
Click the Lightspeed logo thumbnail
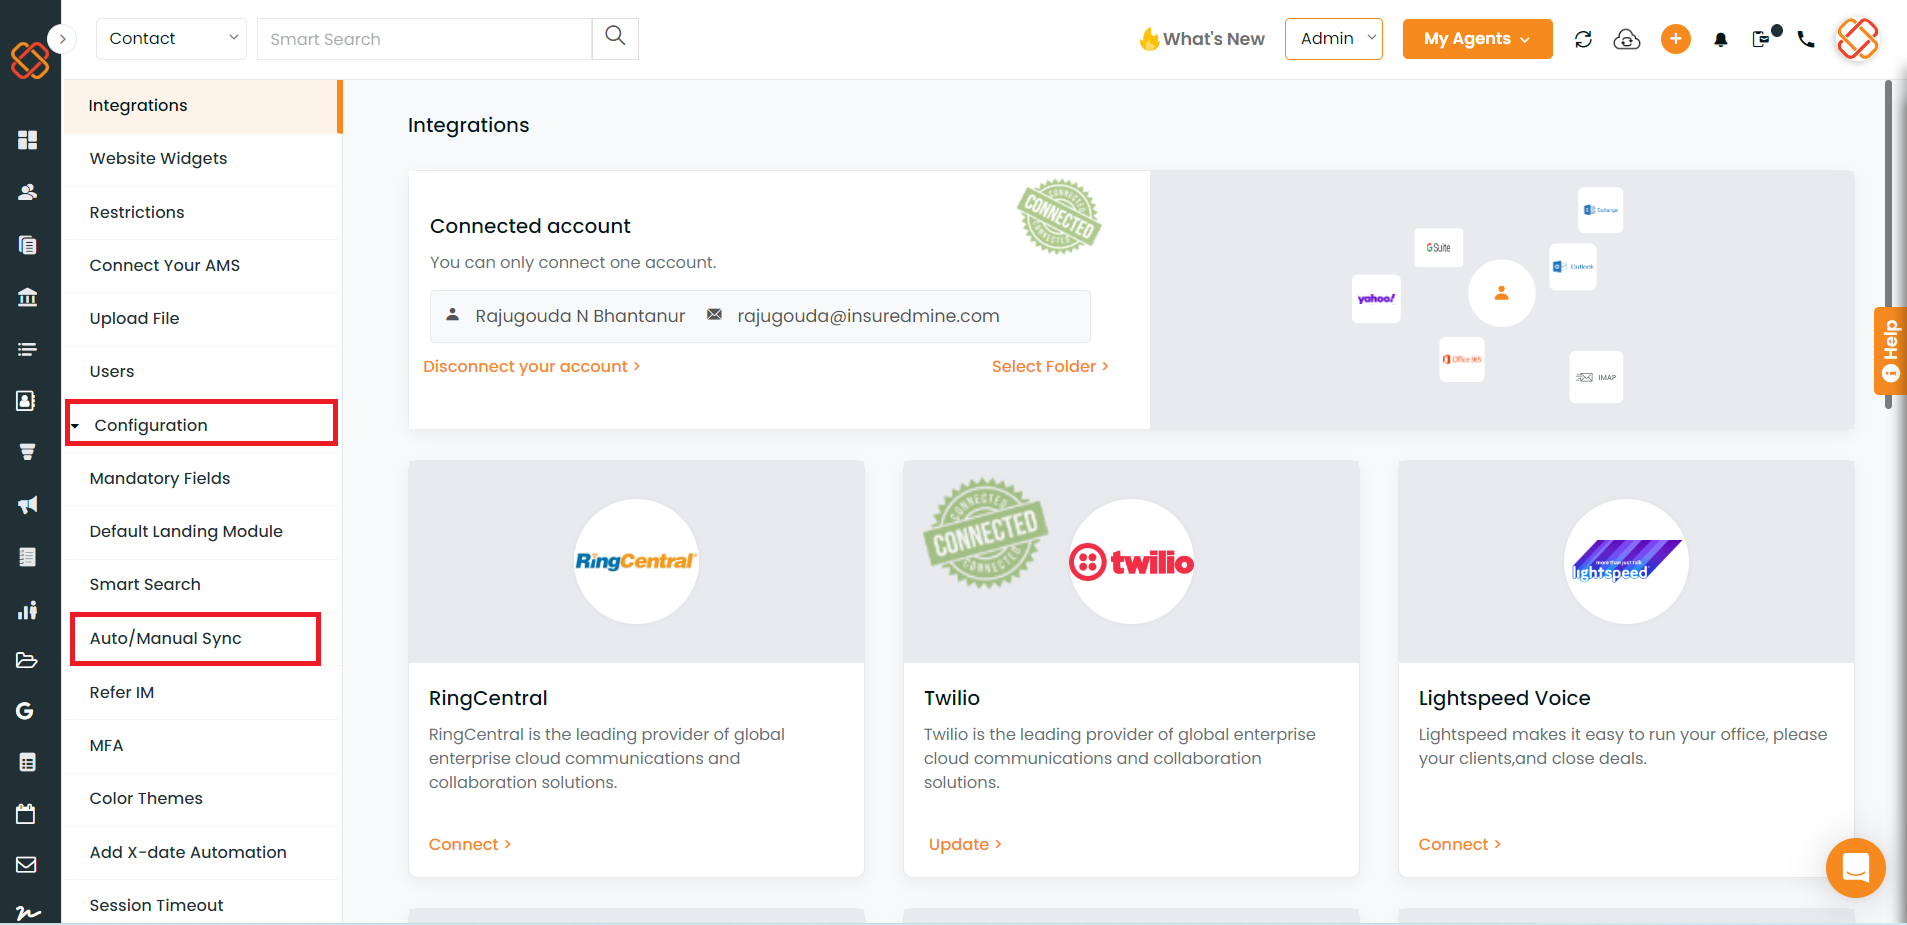coord(1626,561)
